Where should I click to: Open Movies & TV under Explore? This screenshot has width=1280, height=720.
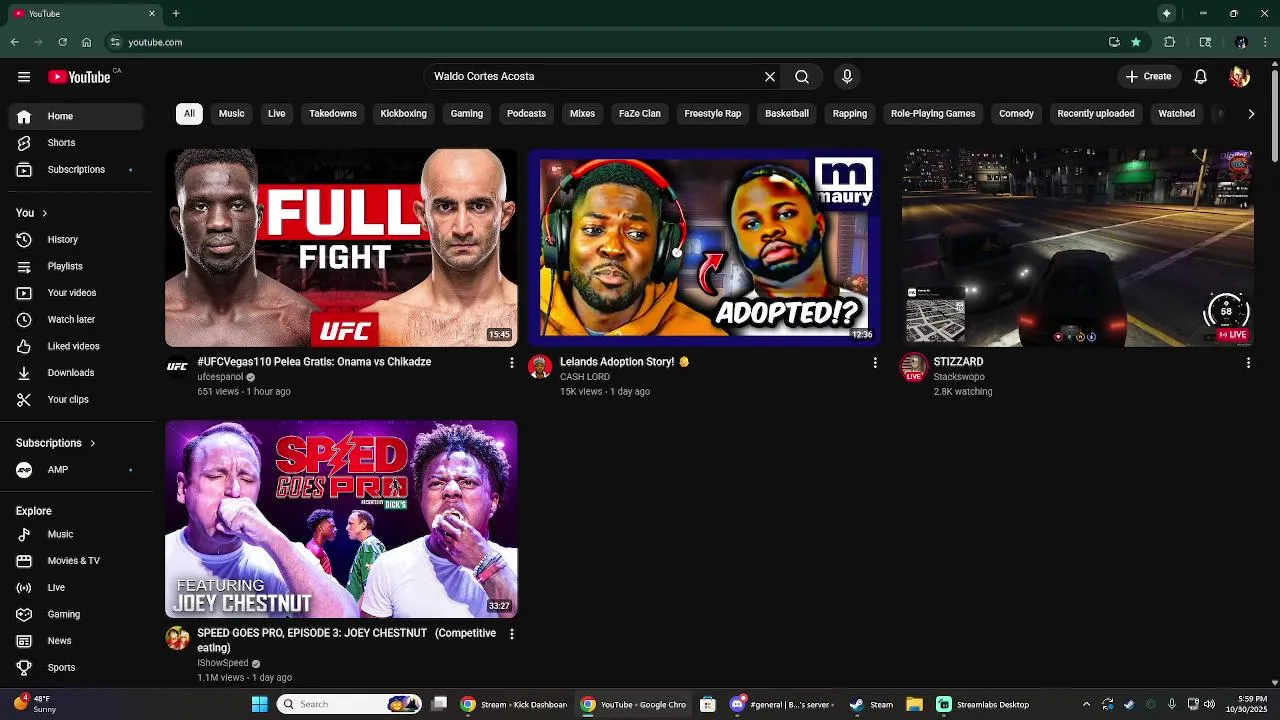[x=76, y=561]
